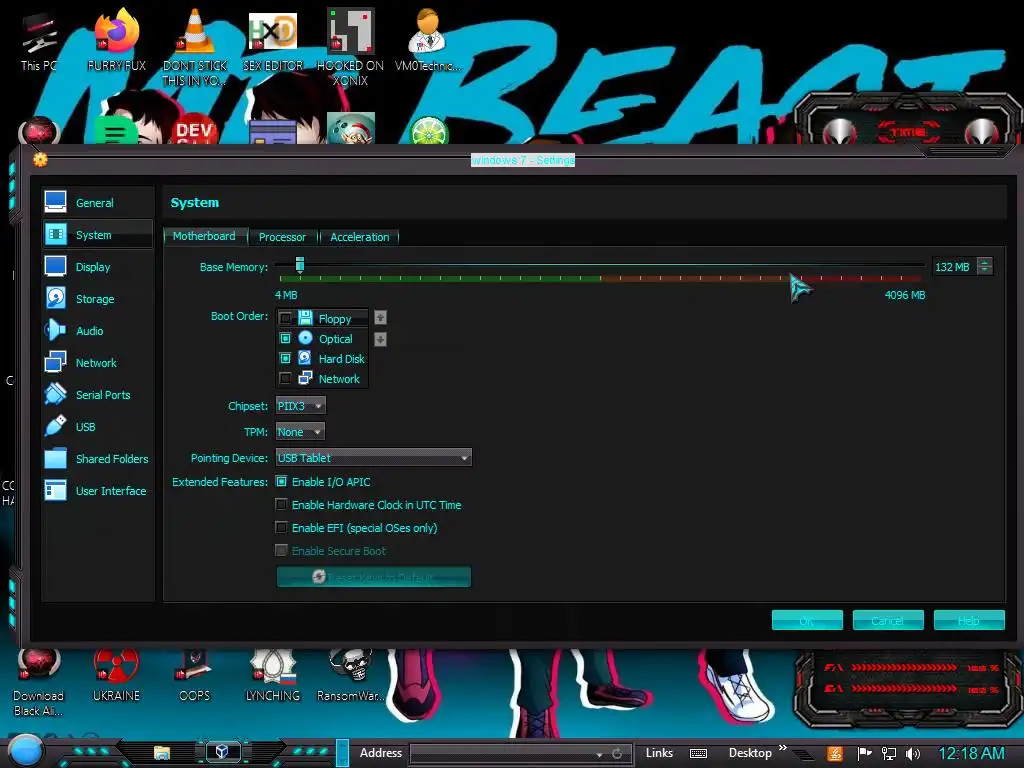1024x768 pixels.
Task: Open Serial Ports settings category
Action: 98,394
